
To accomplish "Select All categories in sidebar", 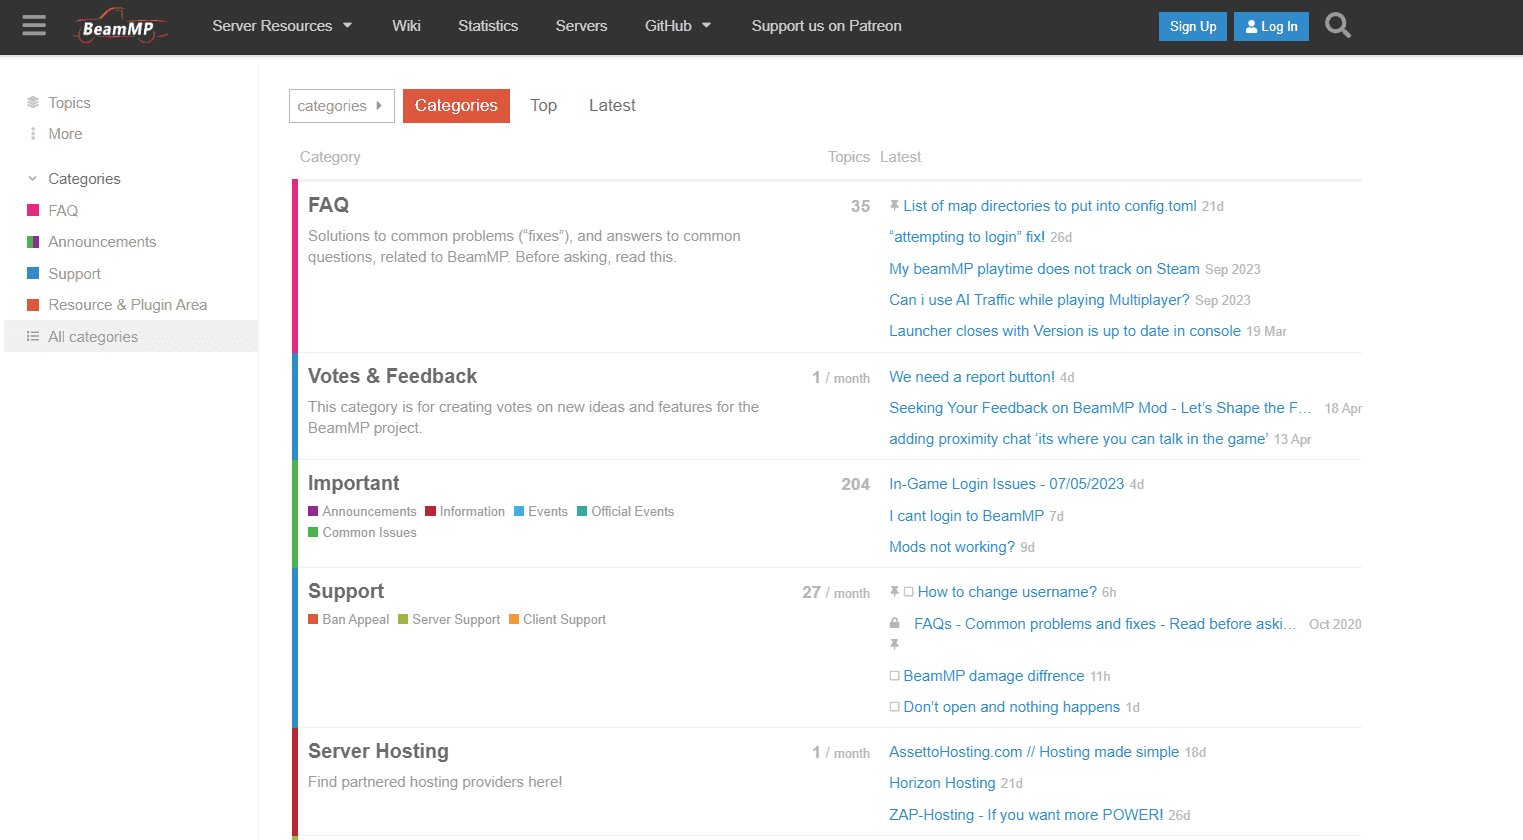I will tap(131, 337).
